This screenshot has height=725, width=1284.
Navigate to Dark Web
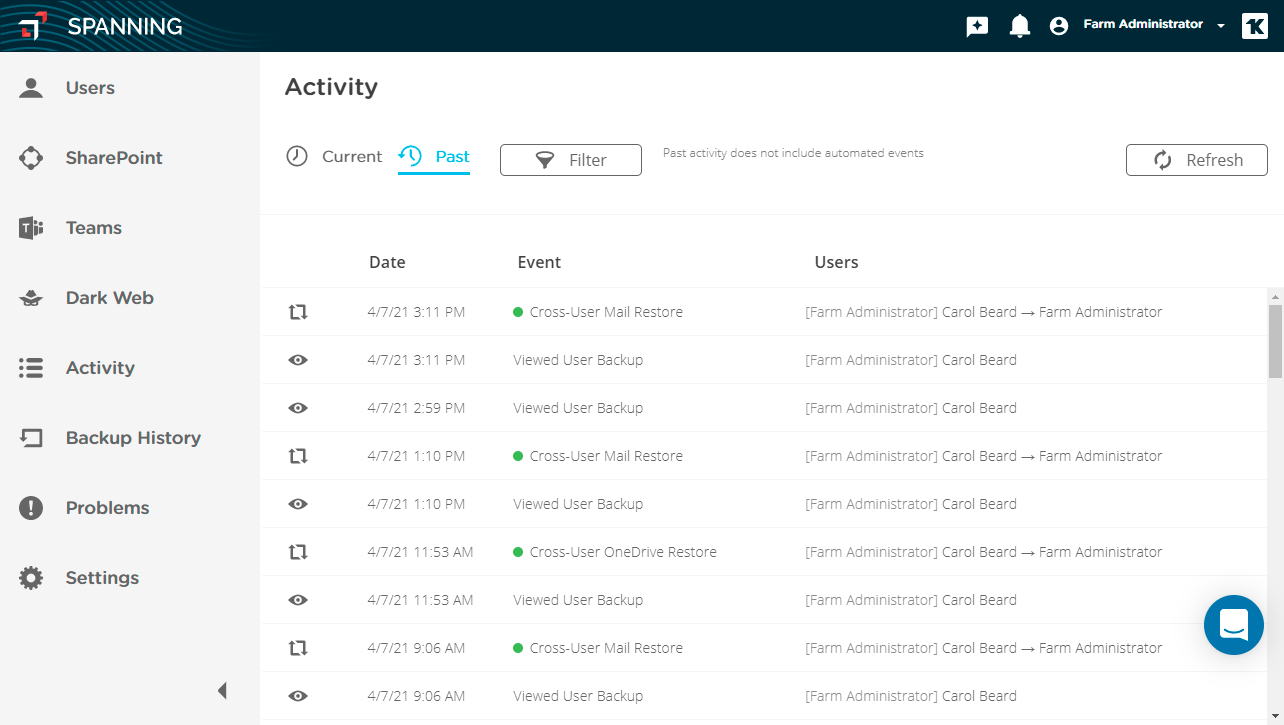click(110, 298)
